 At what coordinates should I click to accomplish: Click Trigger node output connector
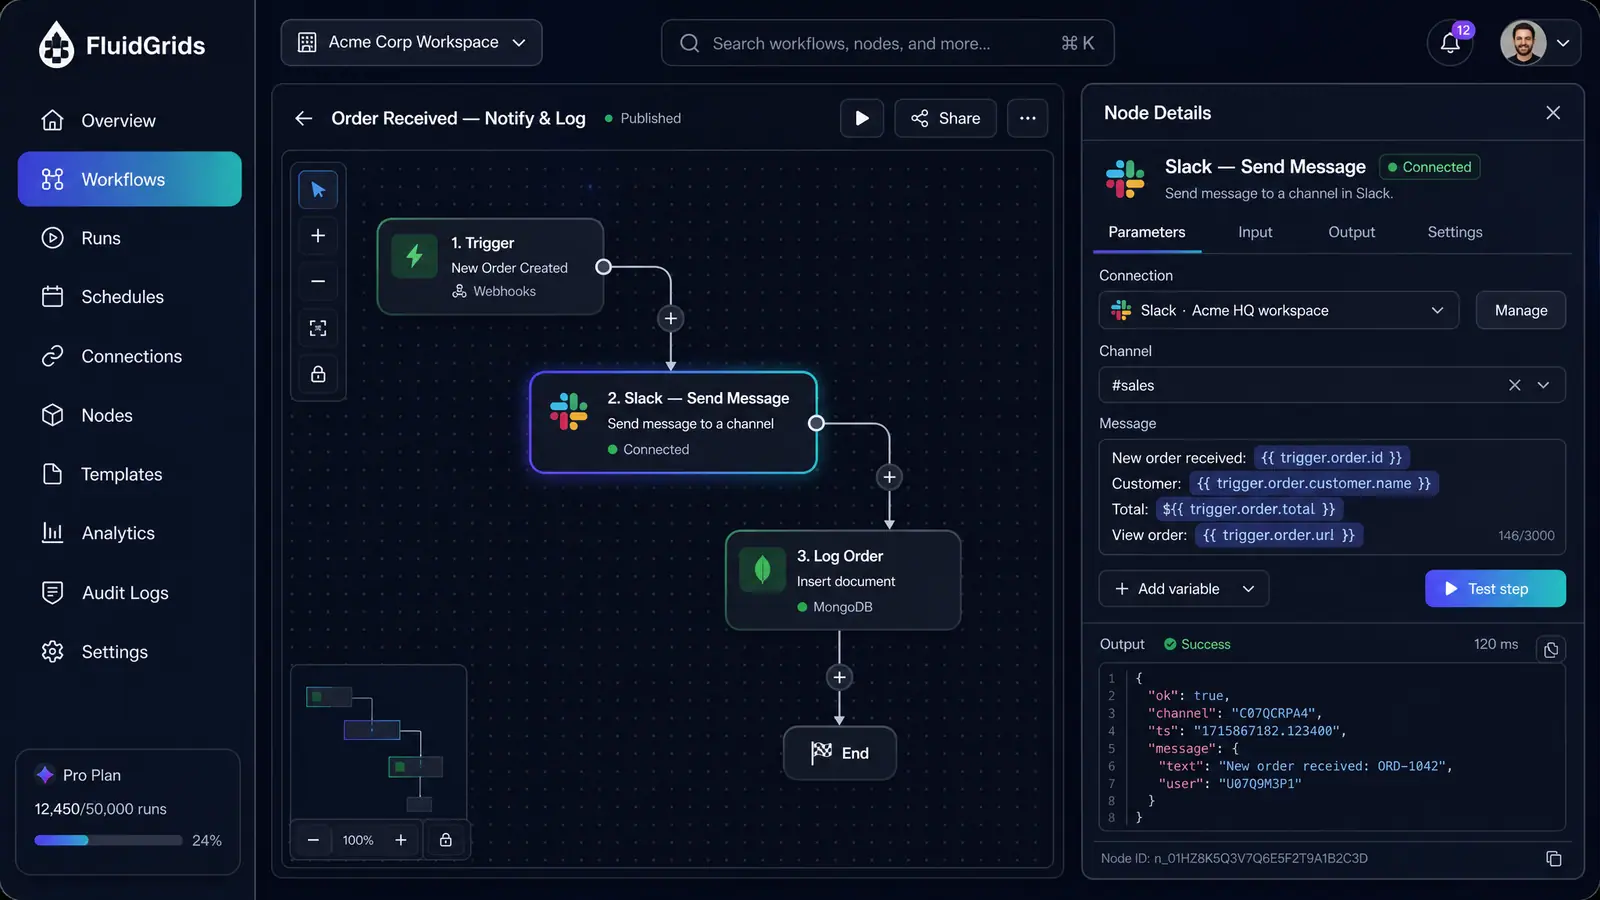[x=603, y=267]
